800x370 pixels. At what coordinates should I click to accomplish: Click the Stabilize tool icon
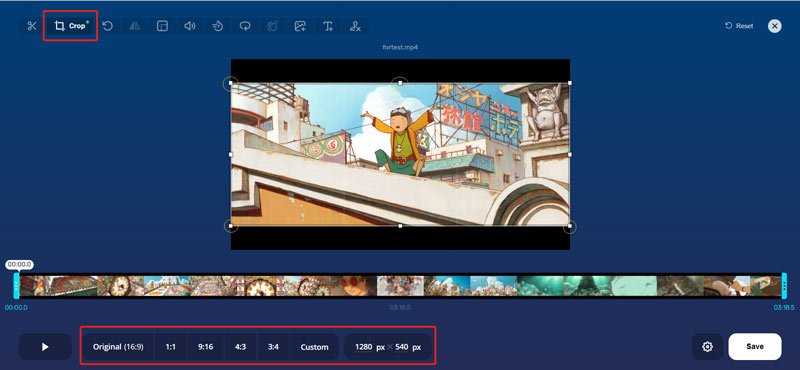[272, 26]
